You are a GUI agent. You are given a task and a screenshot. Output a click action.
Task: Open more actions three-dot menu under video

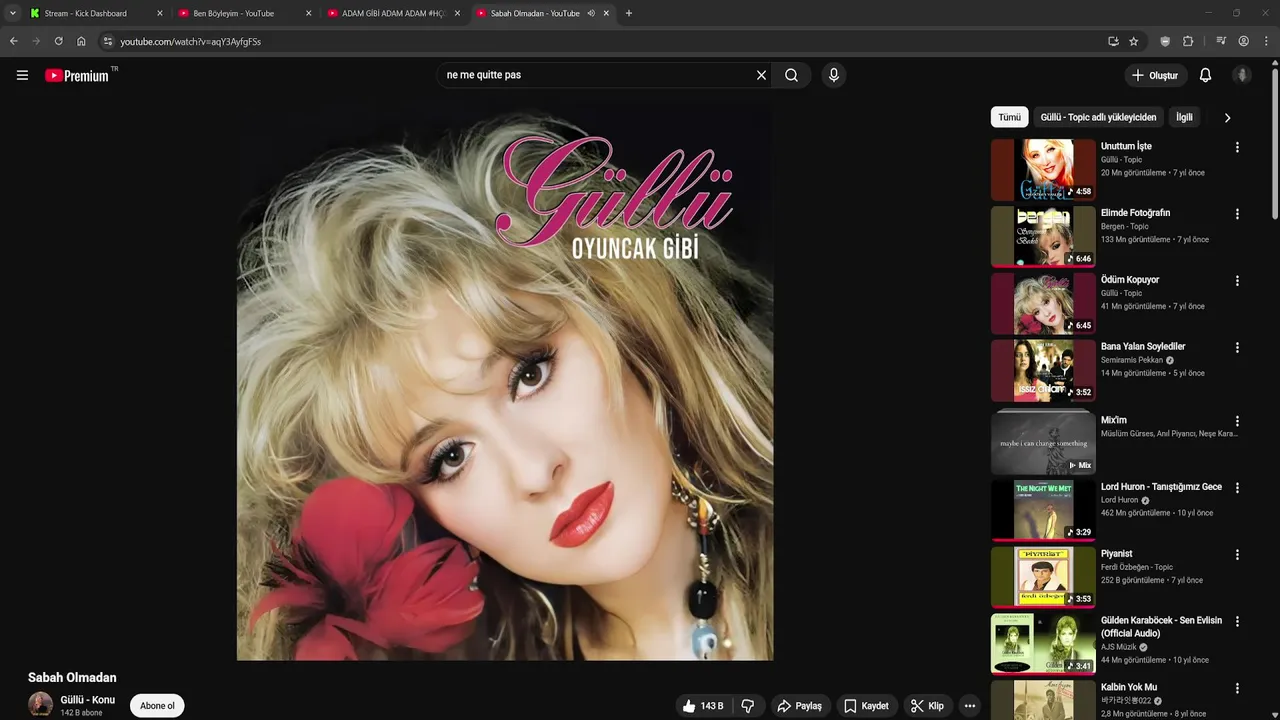[x=969, y=706]
